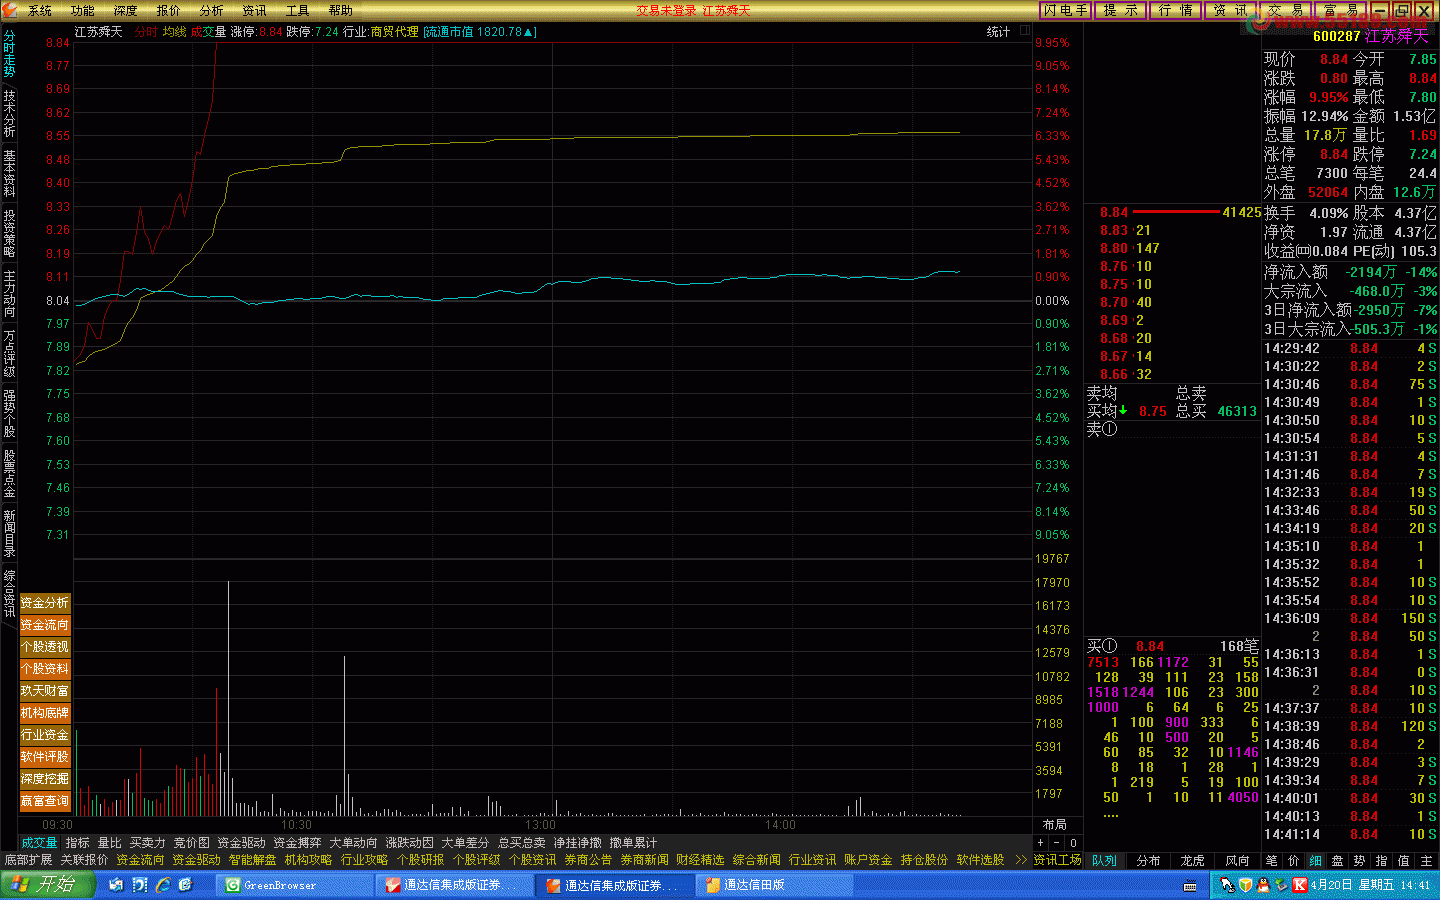
Task: Zoom out the chart with the − button
Action: 1057,843
